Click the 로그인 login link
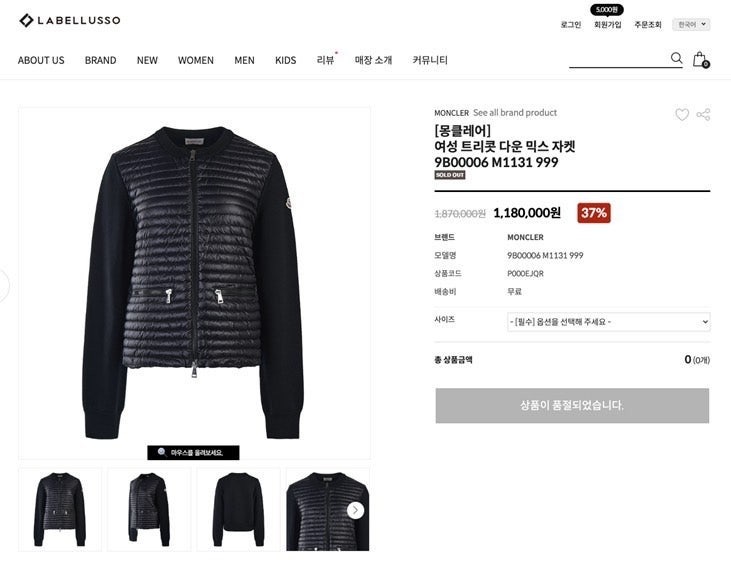 coord(571,25)
